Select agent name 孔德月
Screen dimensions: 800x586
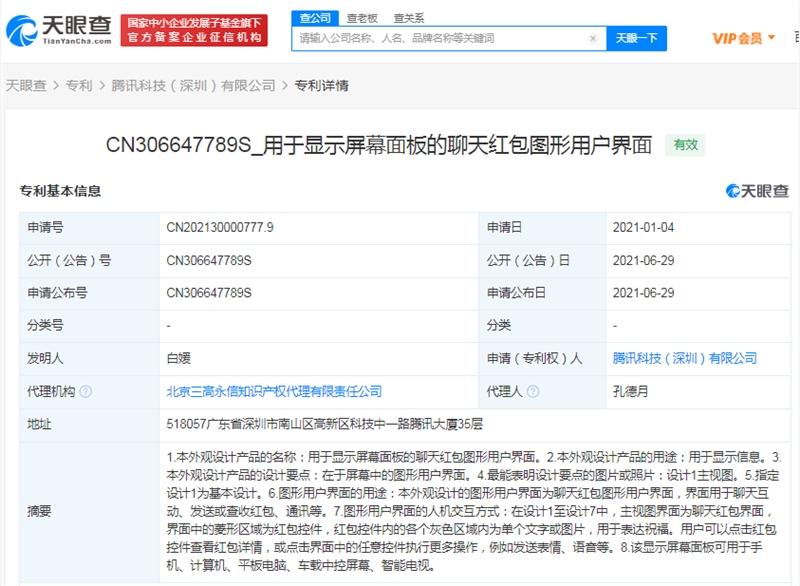tap(631, 392)
